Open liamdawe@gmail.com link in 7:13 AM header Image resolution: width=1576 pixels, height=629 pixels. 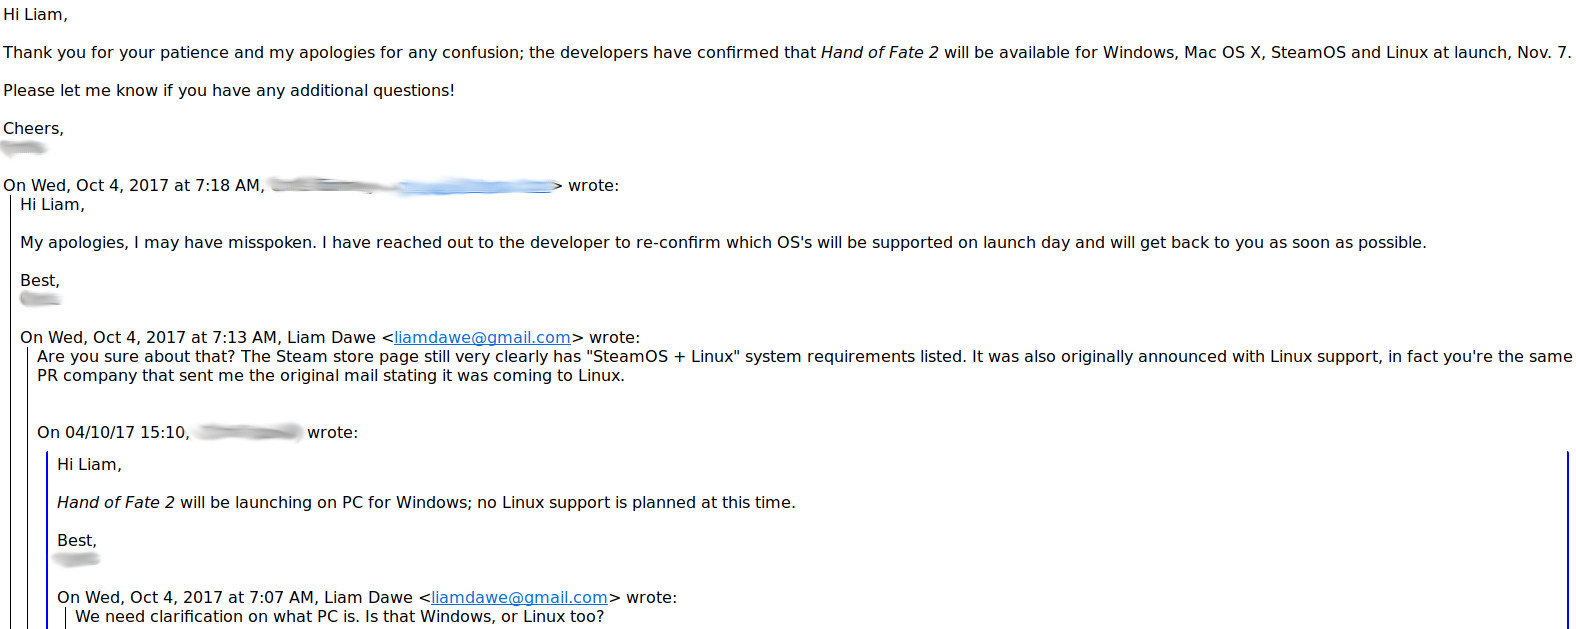[x=482, y=338]
